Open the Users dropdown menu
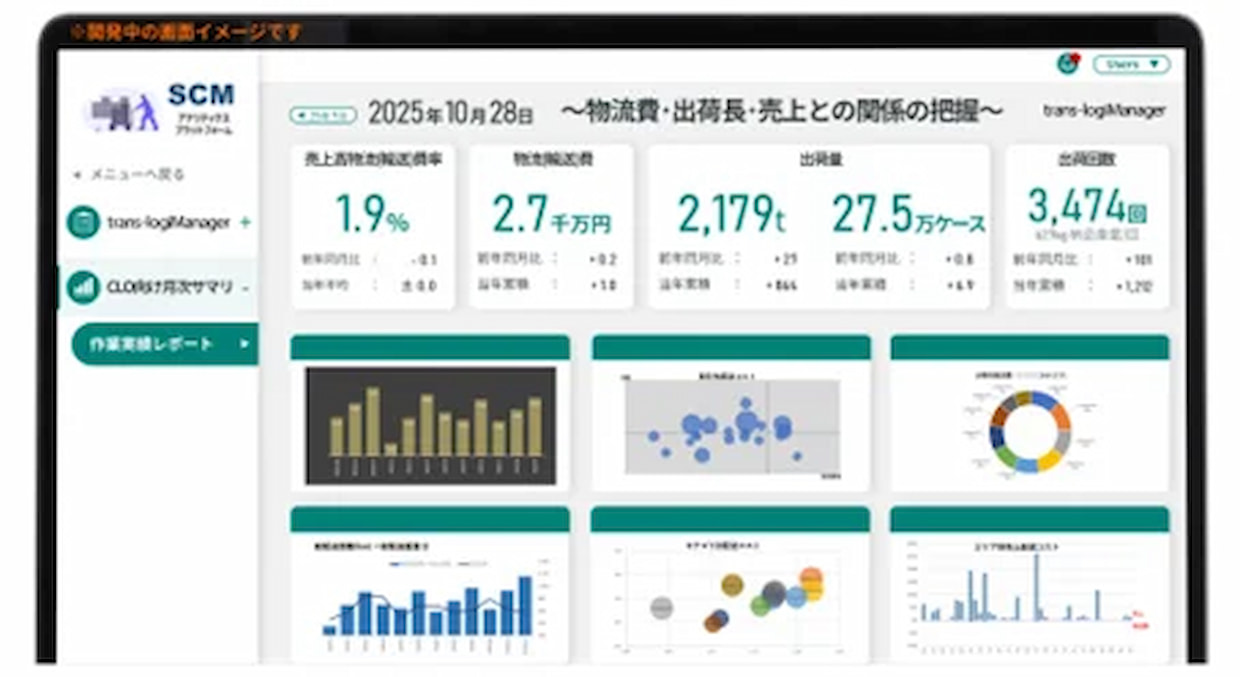The image size is (1240, 677). [1131, 64]
